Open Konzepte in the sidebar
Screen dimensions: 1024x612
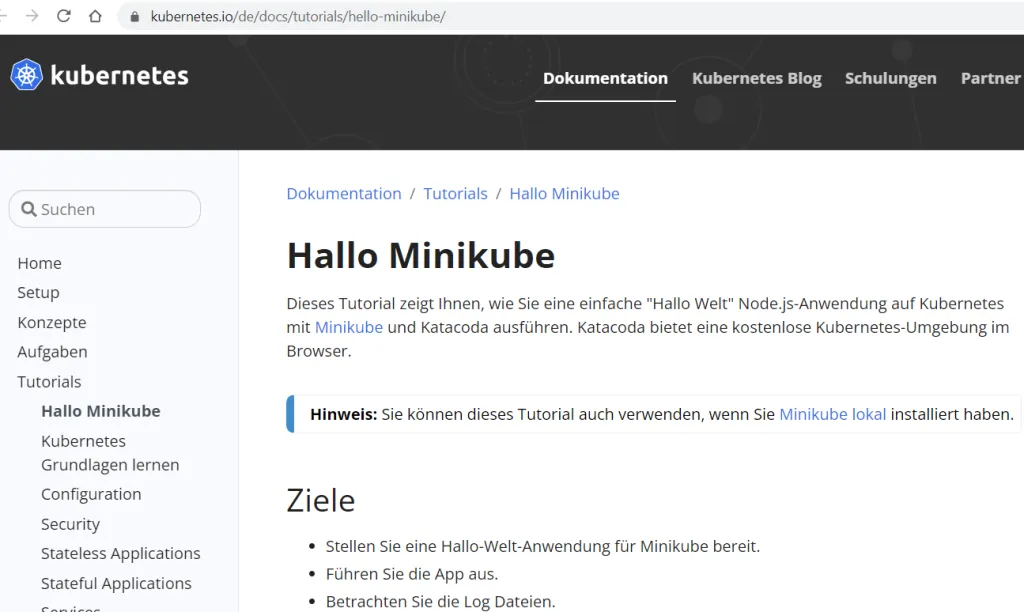click(x=52, y=323)
